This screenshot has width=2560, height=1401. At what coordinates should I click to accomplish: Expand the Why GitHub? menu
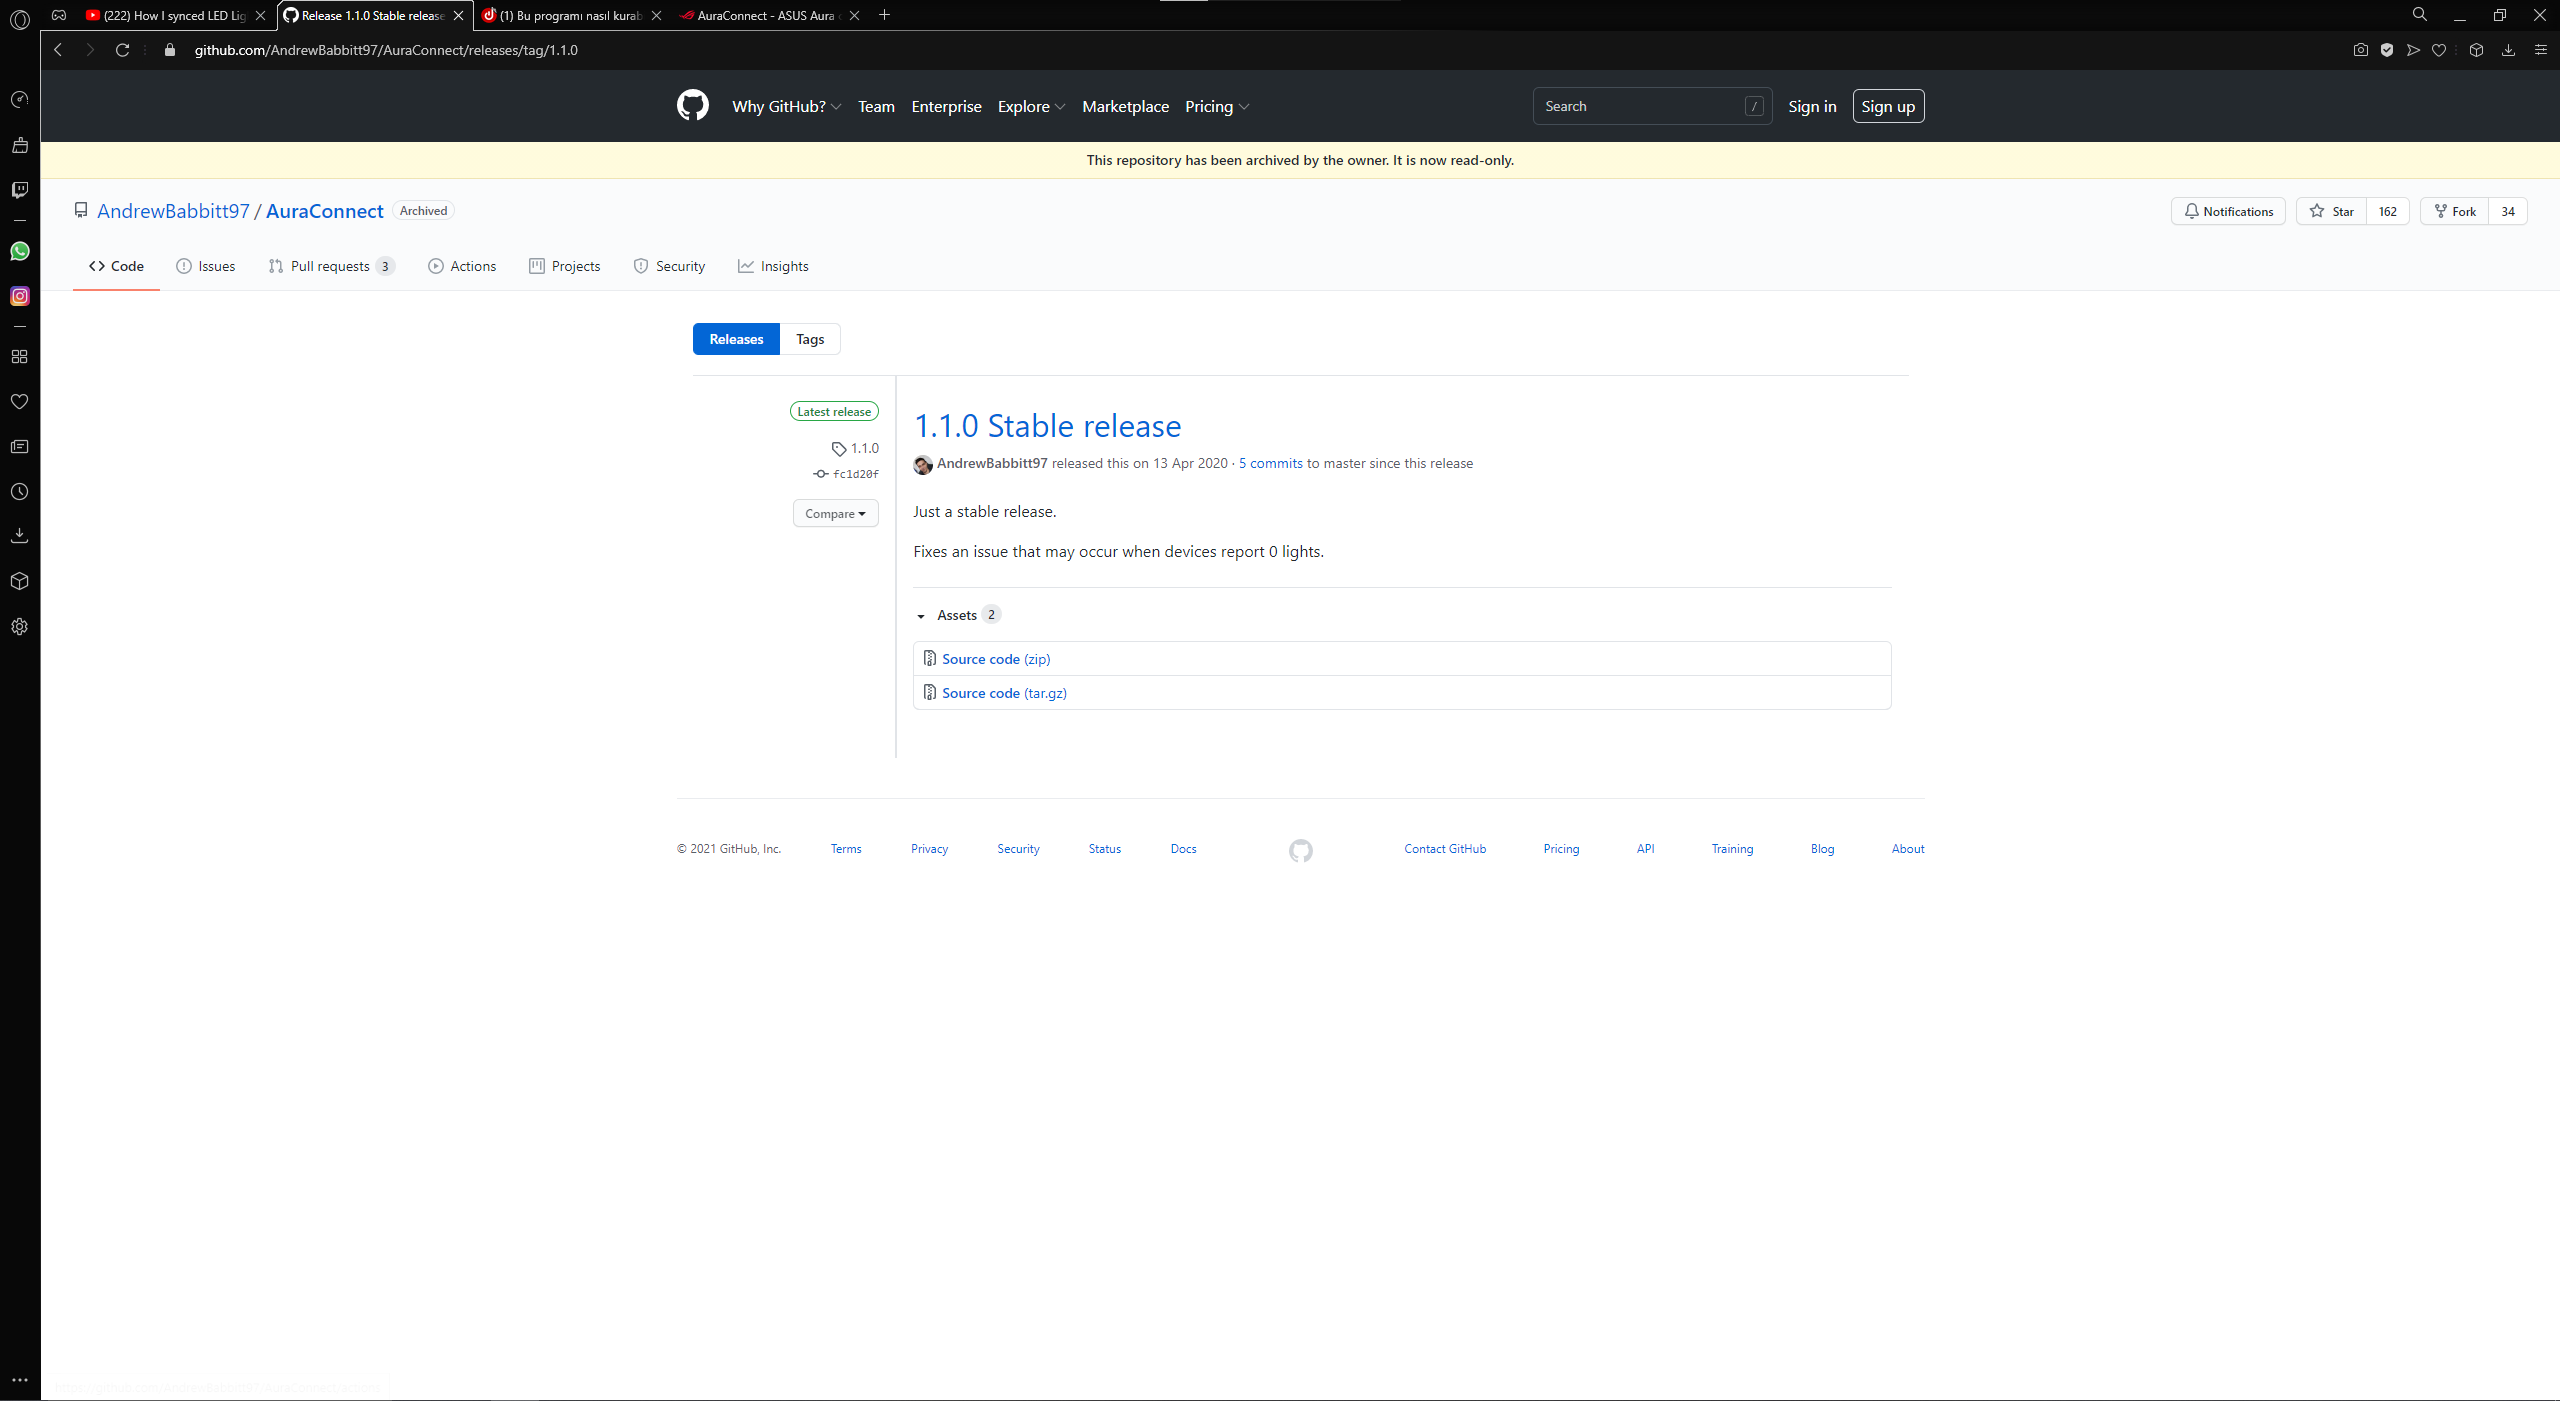point(786,107)
